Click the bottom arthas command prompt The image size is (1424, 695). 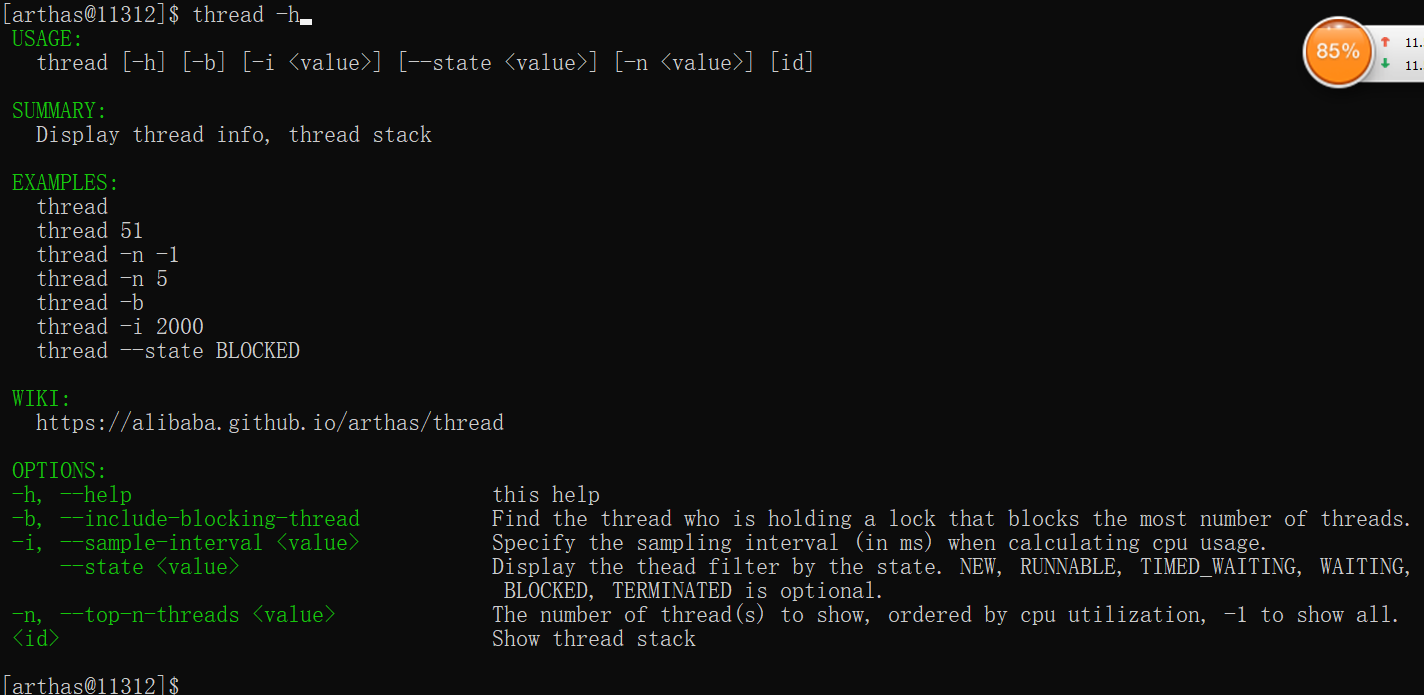[91, 685]
